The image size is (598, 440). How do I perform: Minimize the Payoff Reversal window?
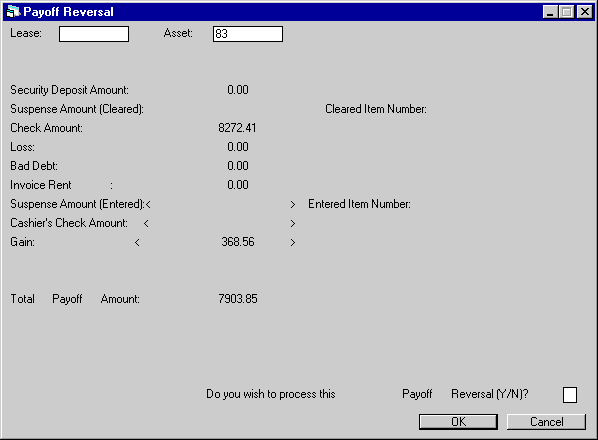(x=550, y=12)
